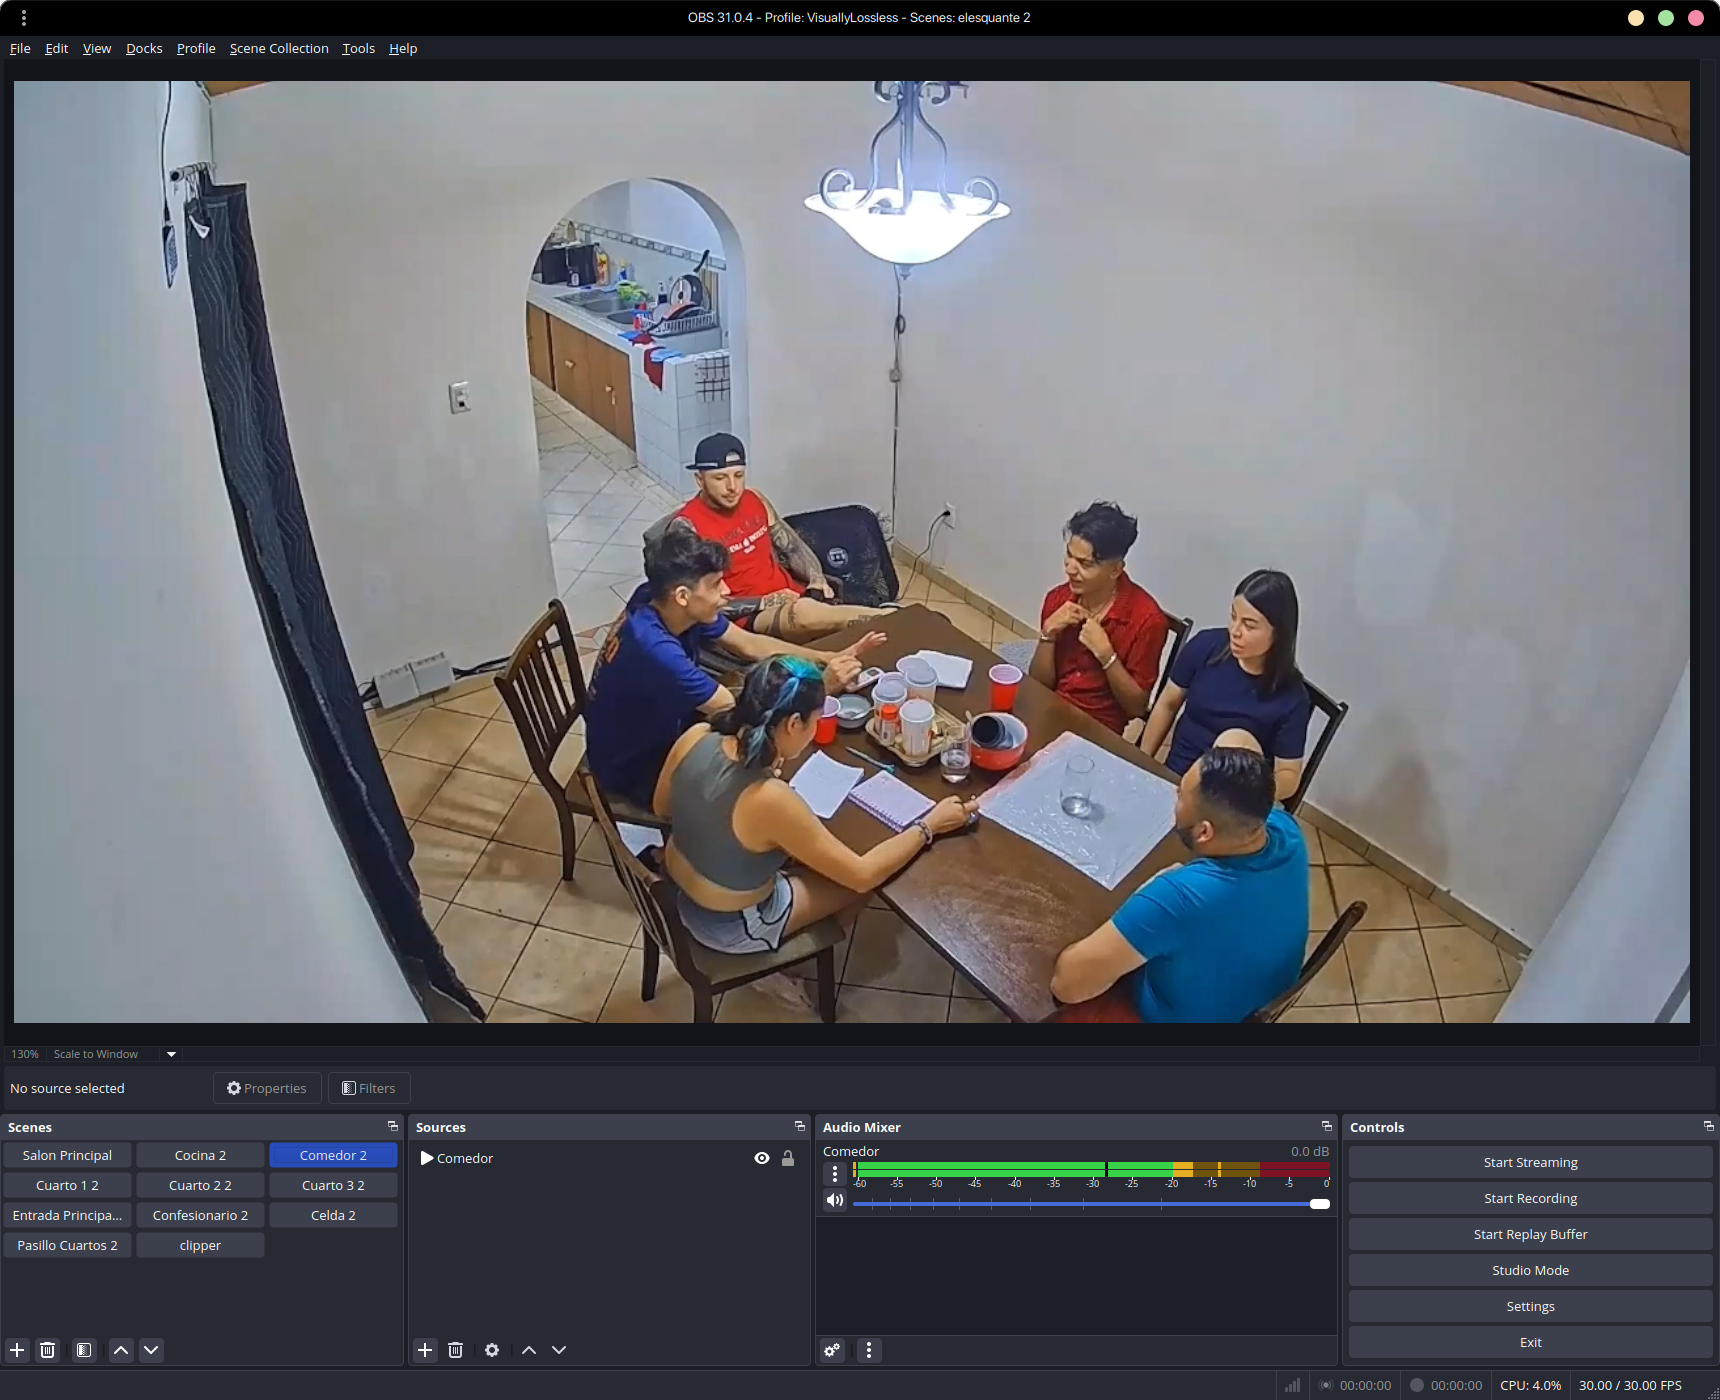Switch to Cuarto 3 2 scene
The width and height of the screenshot is (1720, 1400).
[x=333, y=1185]
